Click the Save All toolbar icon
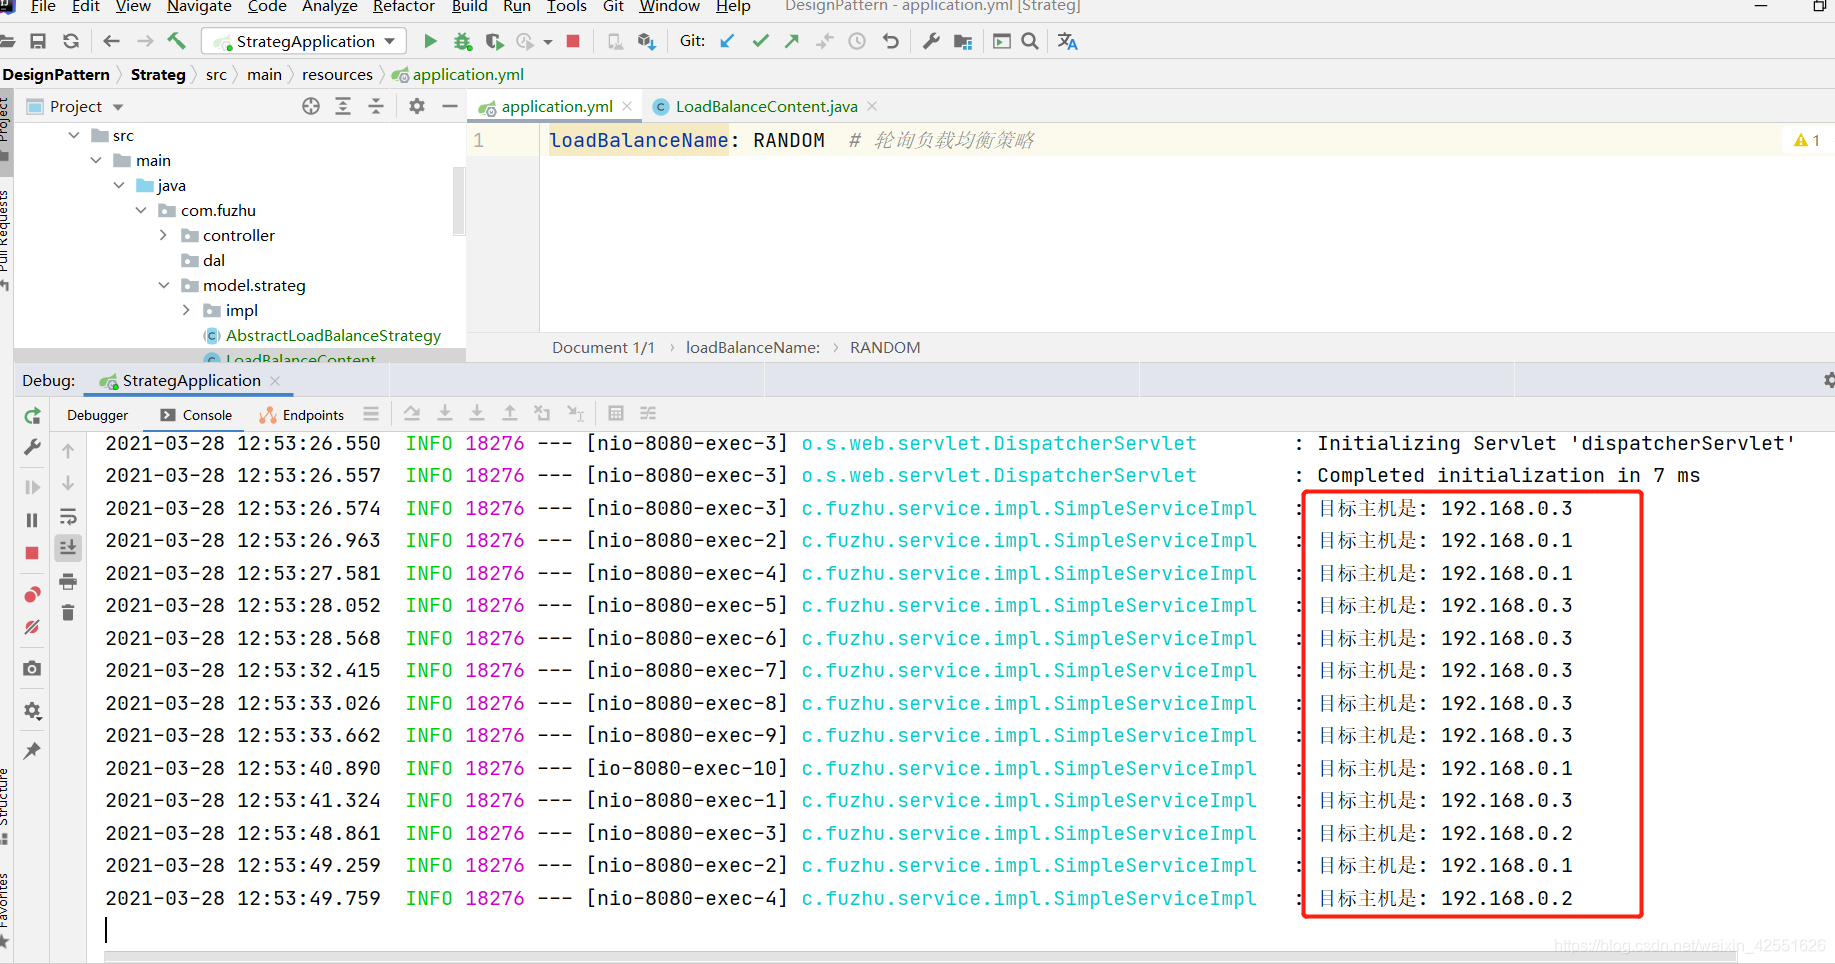This screenshot has height=964, width=1835. 38,41
